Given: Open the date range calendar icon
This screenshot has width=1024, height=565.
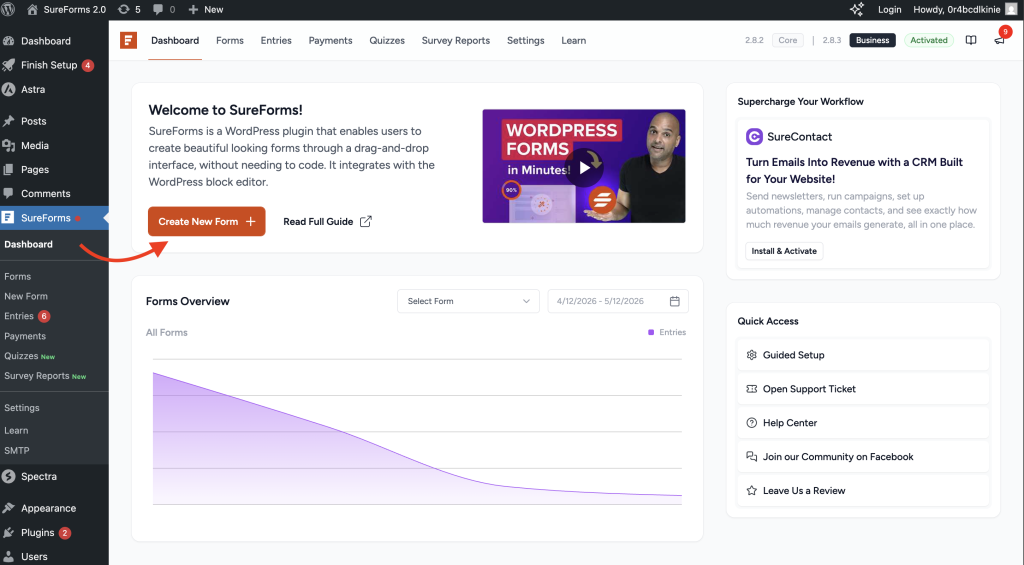Looking at the screenshot, I should point(675,301).
